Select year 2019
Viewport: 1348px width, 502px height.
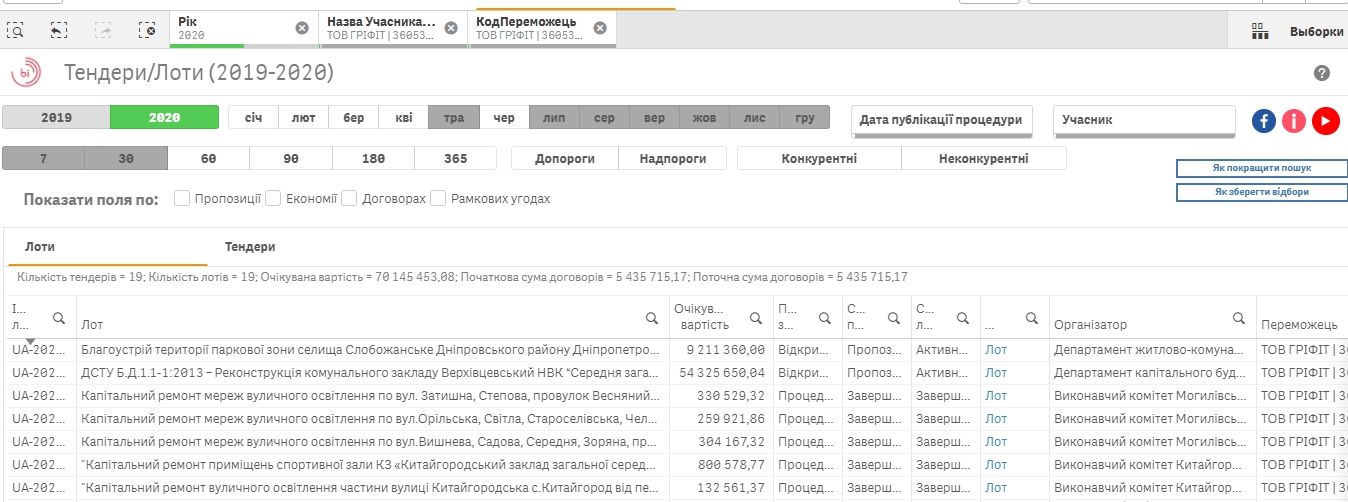56,118
